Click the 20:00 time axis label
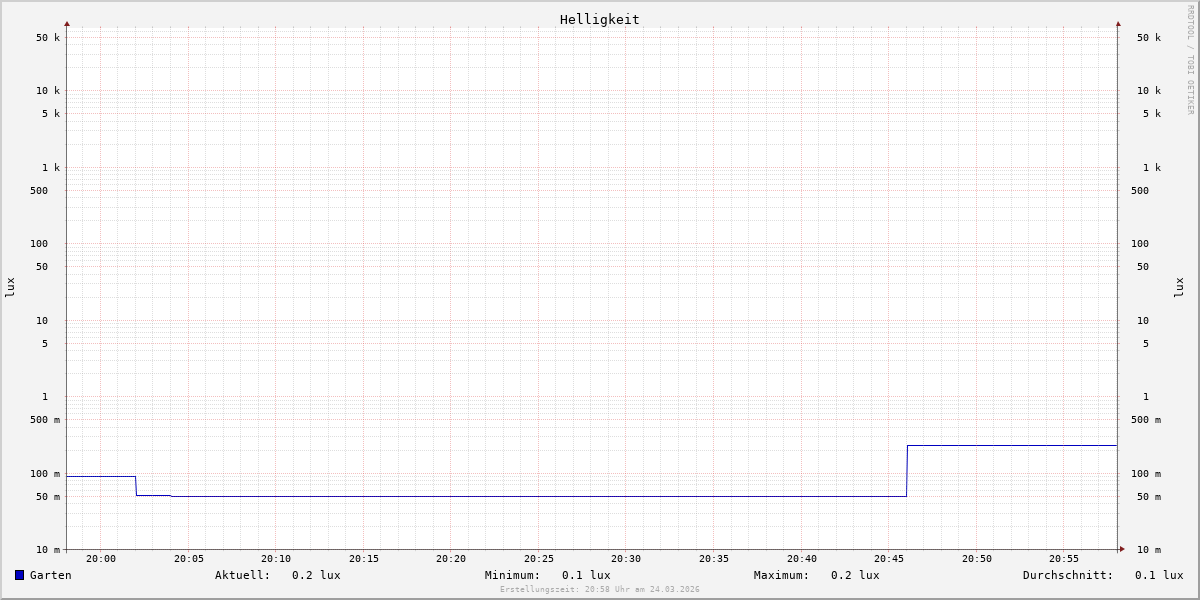The height and width of the screenshot is (600, 1200). 101,559
